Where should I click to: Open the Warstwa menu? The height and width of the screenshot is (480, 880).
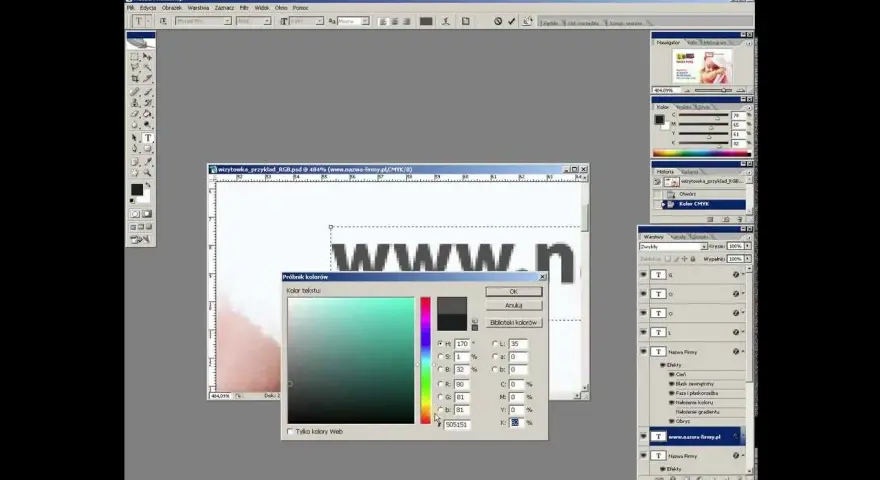[198, 8]
